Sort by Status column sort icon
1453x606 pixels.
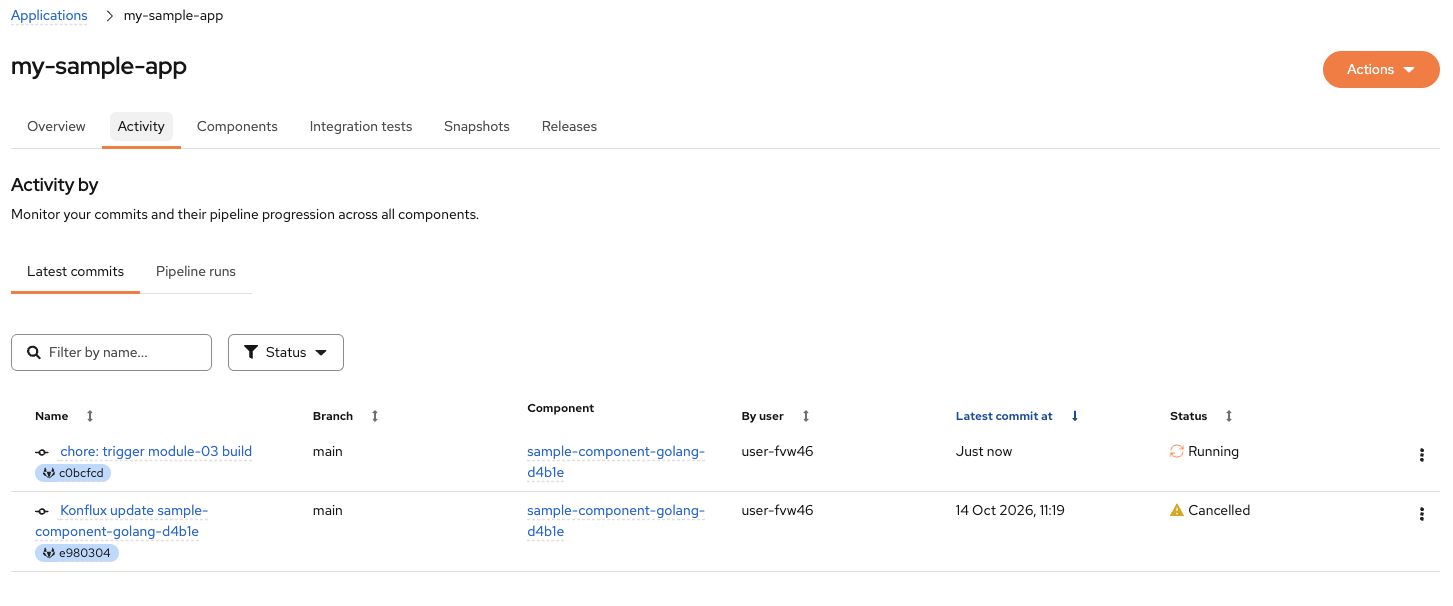point(1229,416)
